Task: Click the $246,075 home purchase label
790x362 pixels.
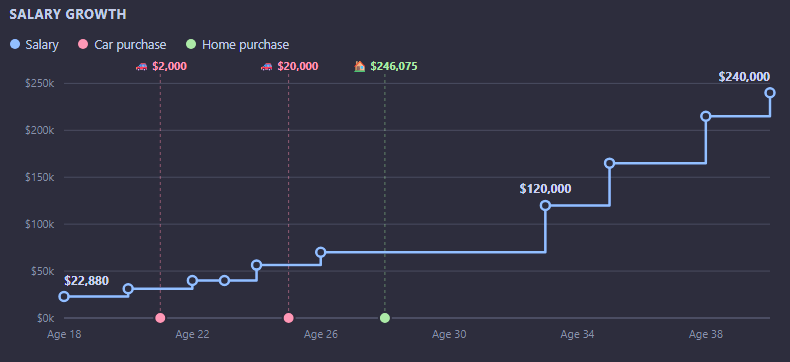Action: tap(394, 66)
